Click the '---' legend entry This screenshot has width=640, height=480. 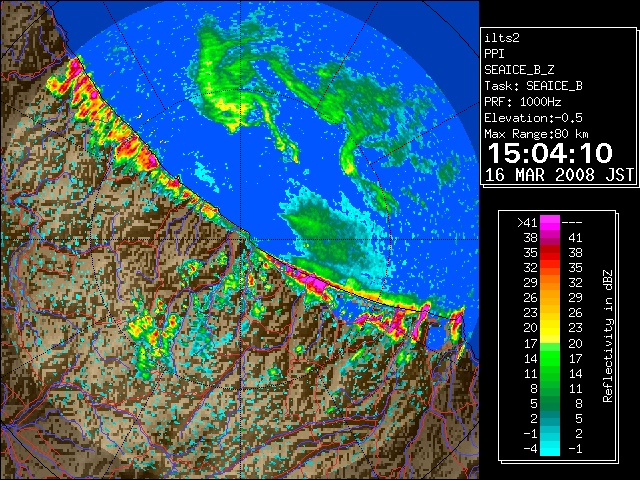[x=572, y=222]
